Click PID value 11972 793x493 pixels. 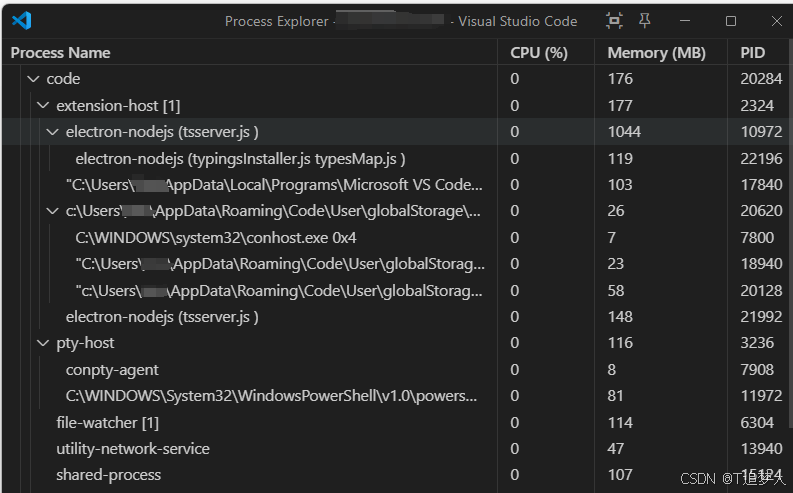[x=761, y=396]
